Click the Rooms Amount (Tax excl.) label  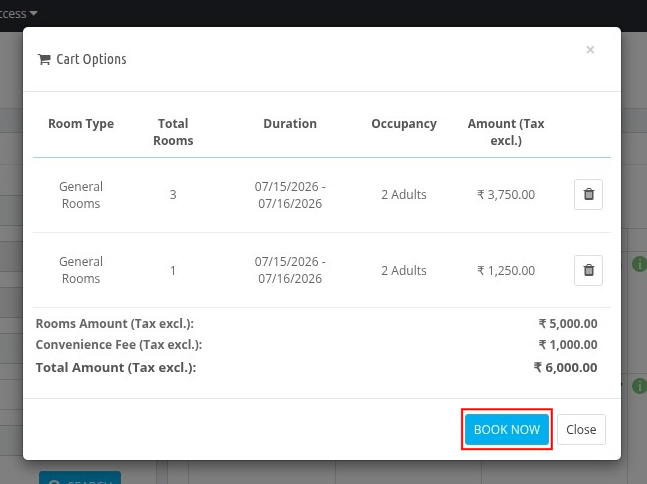[x=115, y=323]
